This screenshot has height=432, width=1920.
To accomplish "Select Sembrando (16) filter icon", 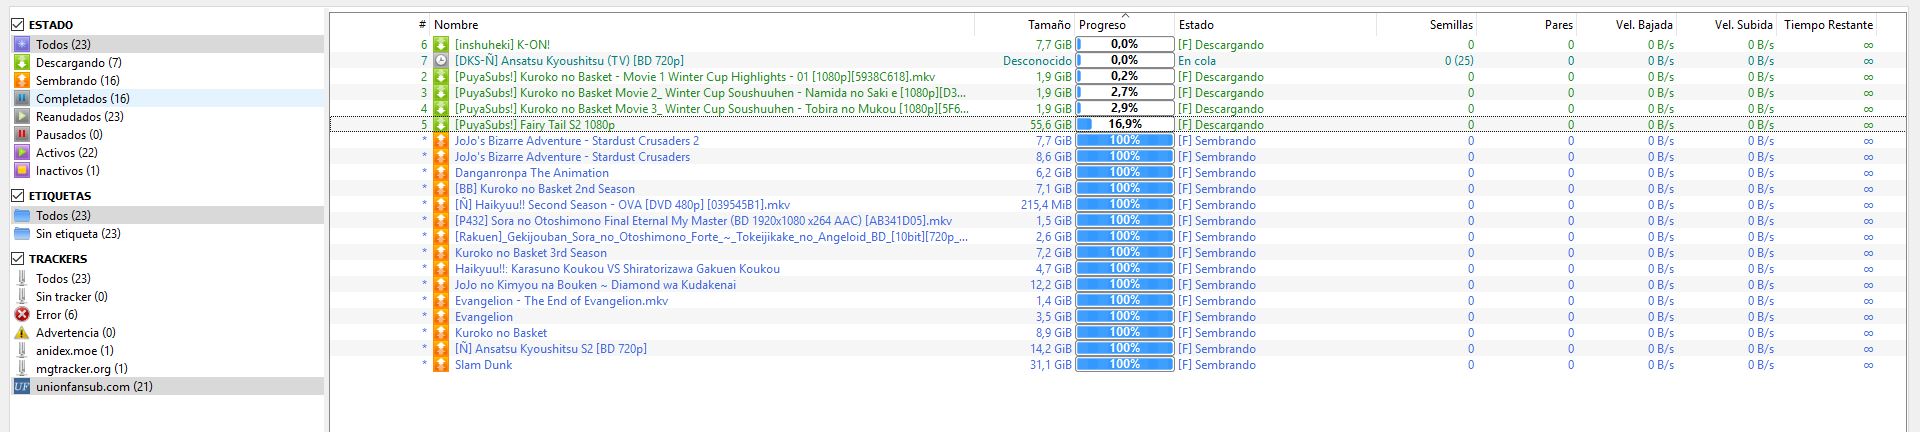I will 22,81.
